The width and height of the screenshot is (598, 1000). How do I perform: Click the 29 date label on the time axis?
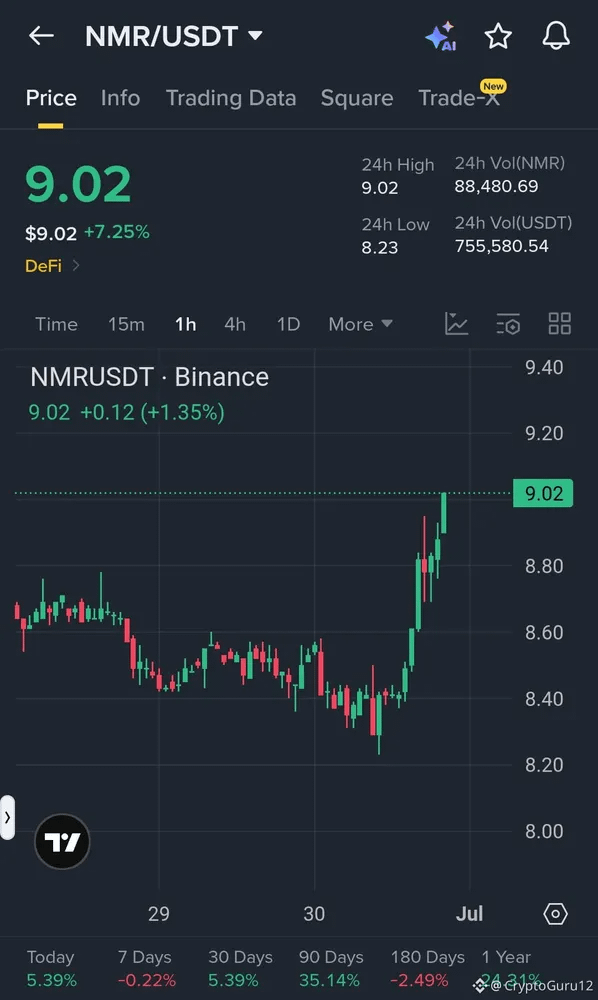point(159,914)
